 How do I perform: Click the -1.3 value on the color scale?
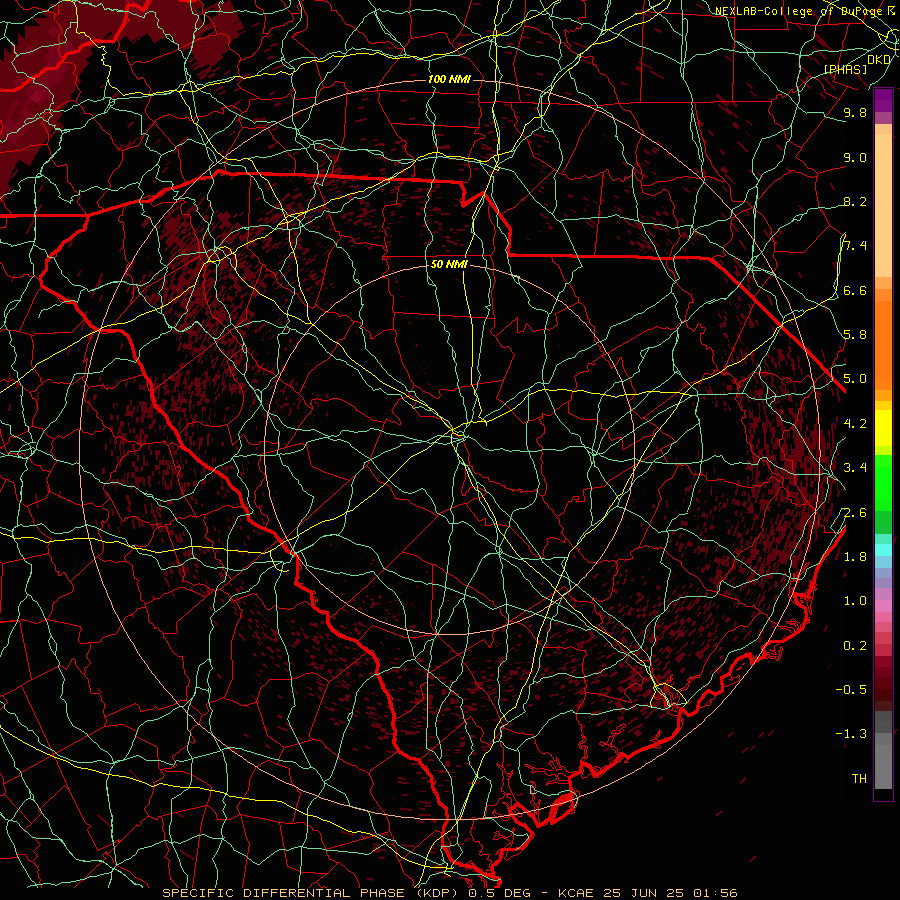point(851,734)
